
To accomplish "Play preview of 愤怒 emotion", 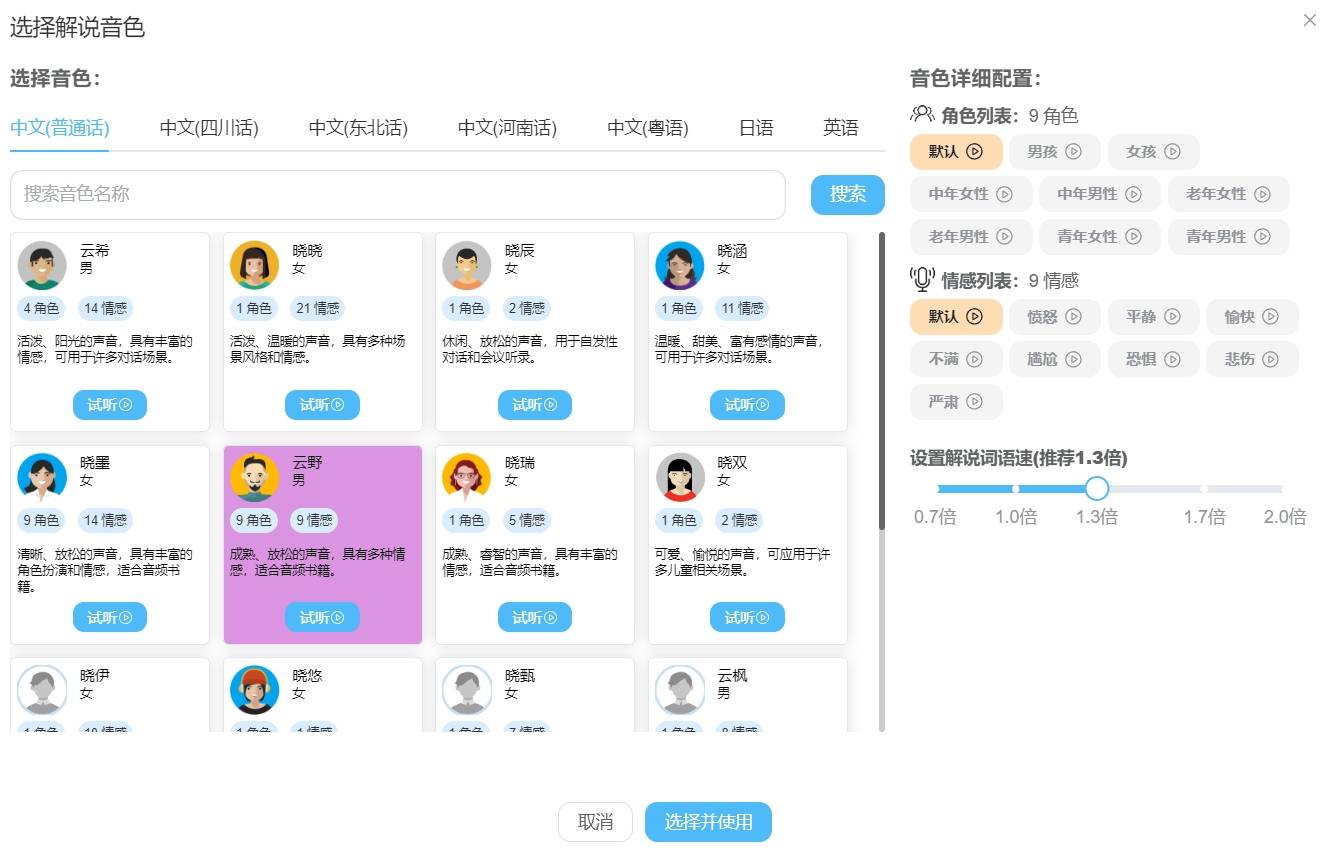I will point(1073,317).
